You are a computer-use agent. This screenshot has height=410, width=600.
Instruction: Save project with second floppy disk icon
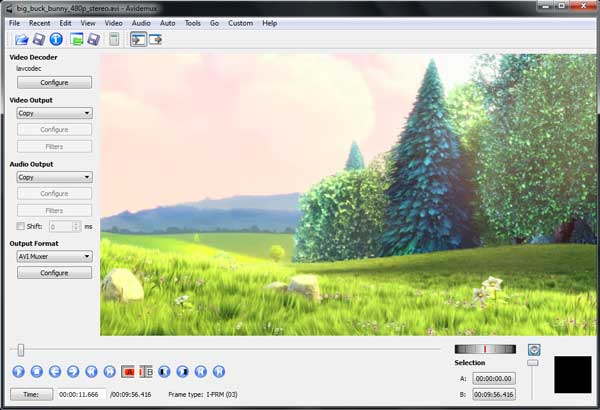94,39
